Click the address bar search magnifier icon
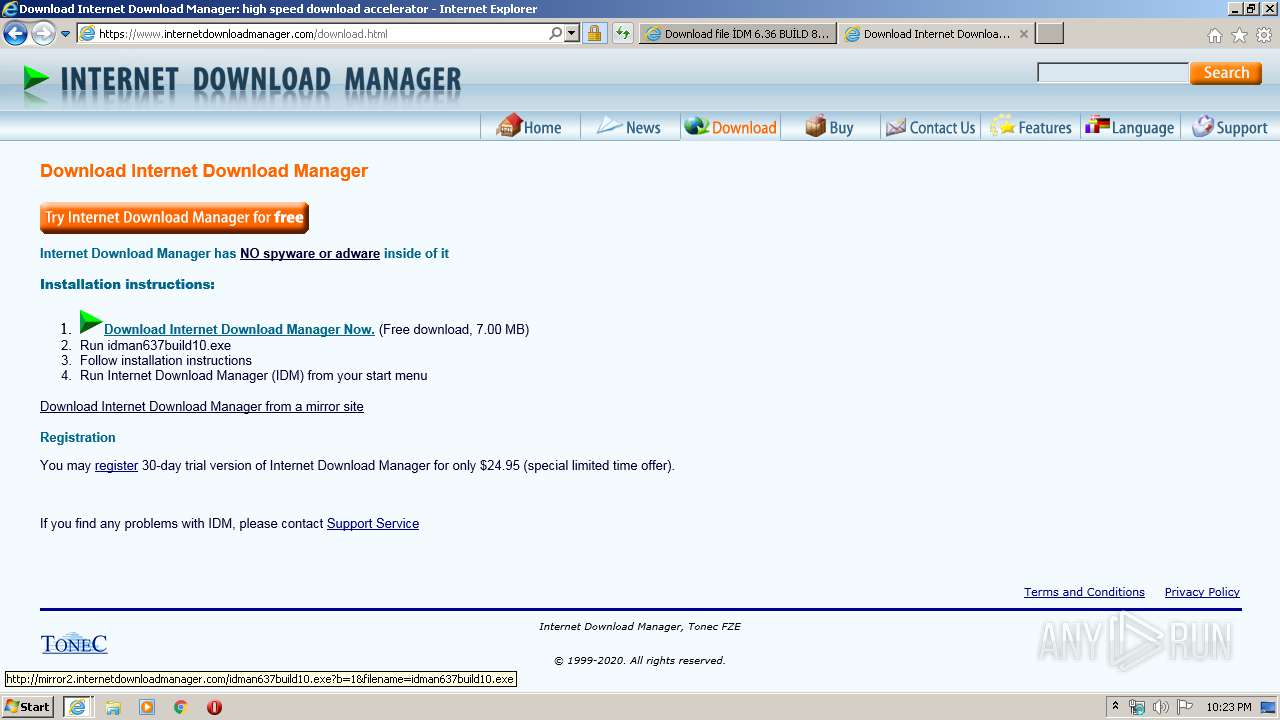Viewport: 1280px width, 720px height. tap(556, 34)
